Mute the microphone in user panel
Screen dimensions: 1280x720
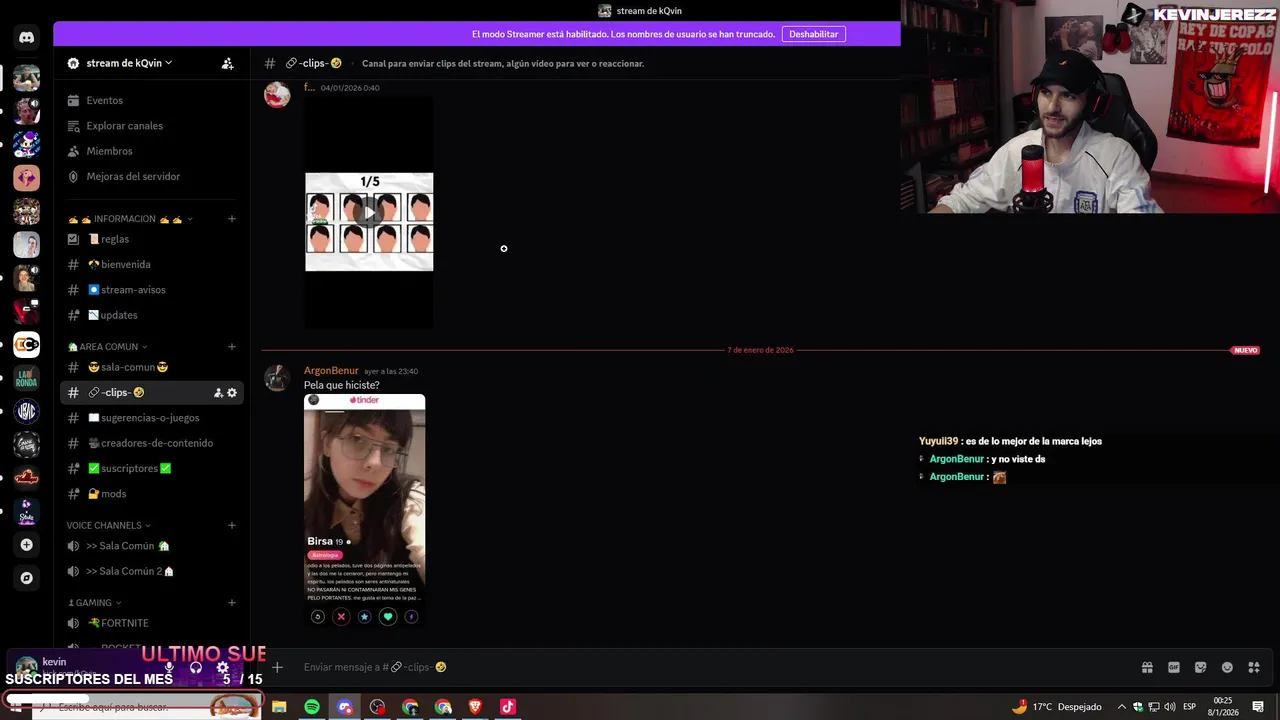coord(169,667)
